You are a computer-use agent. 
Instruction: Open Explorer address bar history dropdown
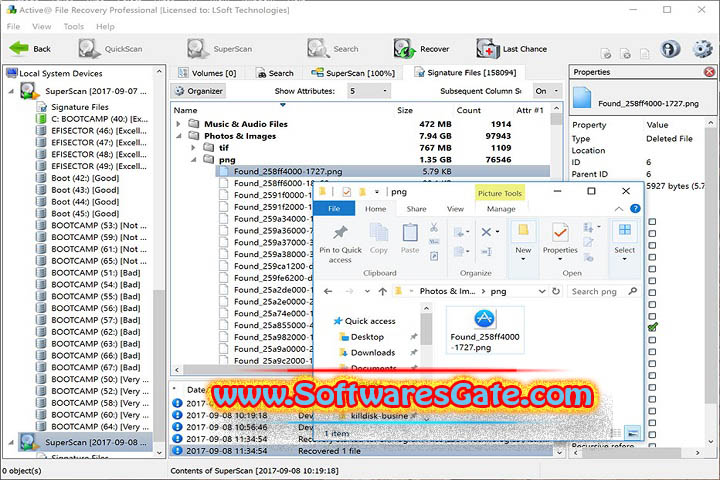click(542, 291)
